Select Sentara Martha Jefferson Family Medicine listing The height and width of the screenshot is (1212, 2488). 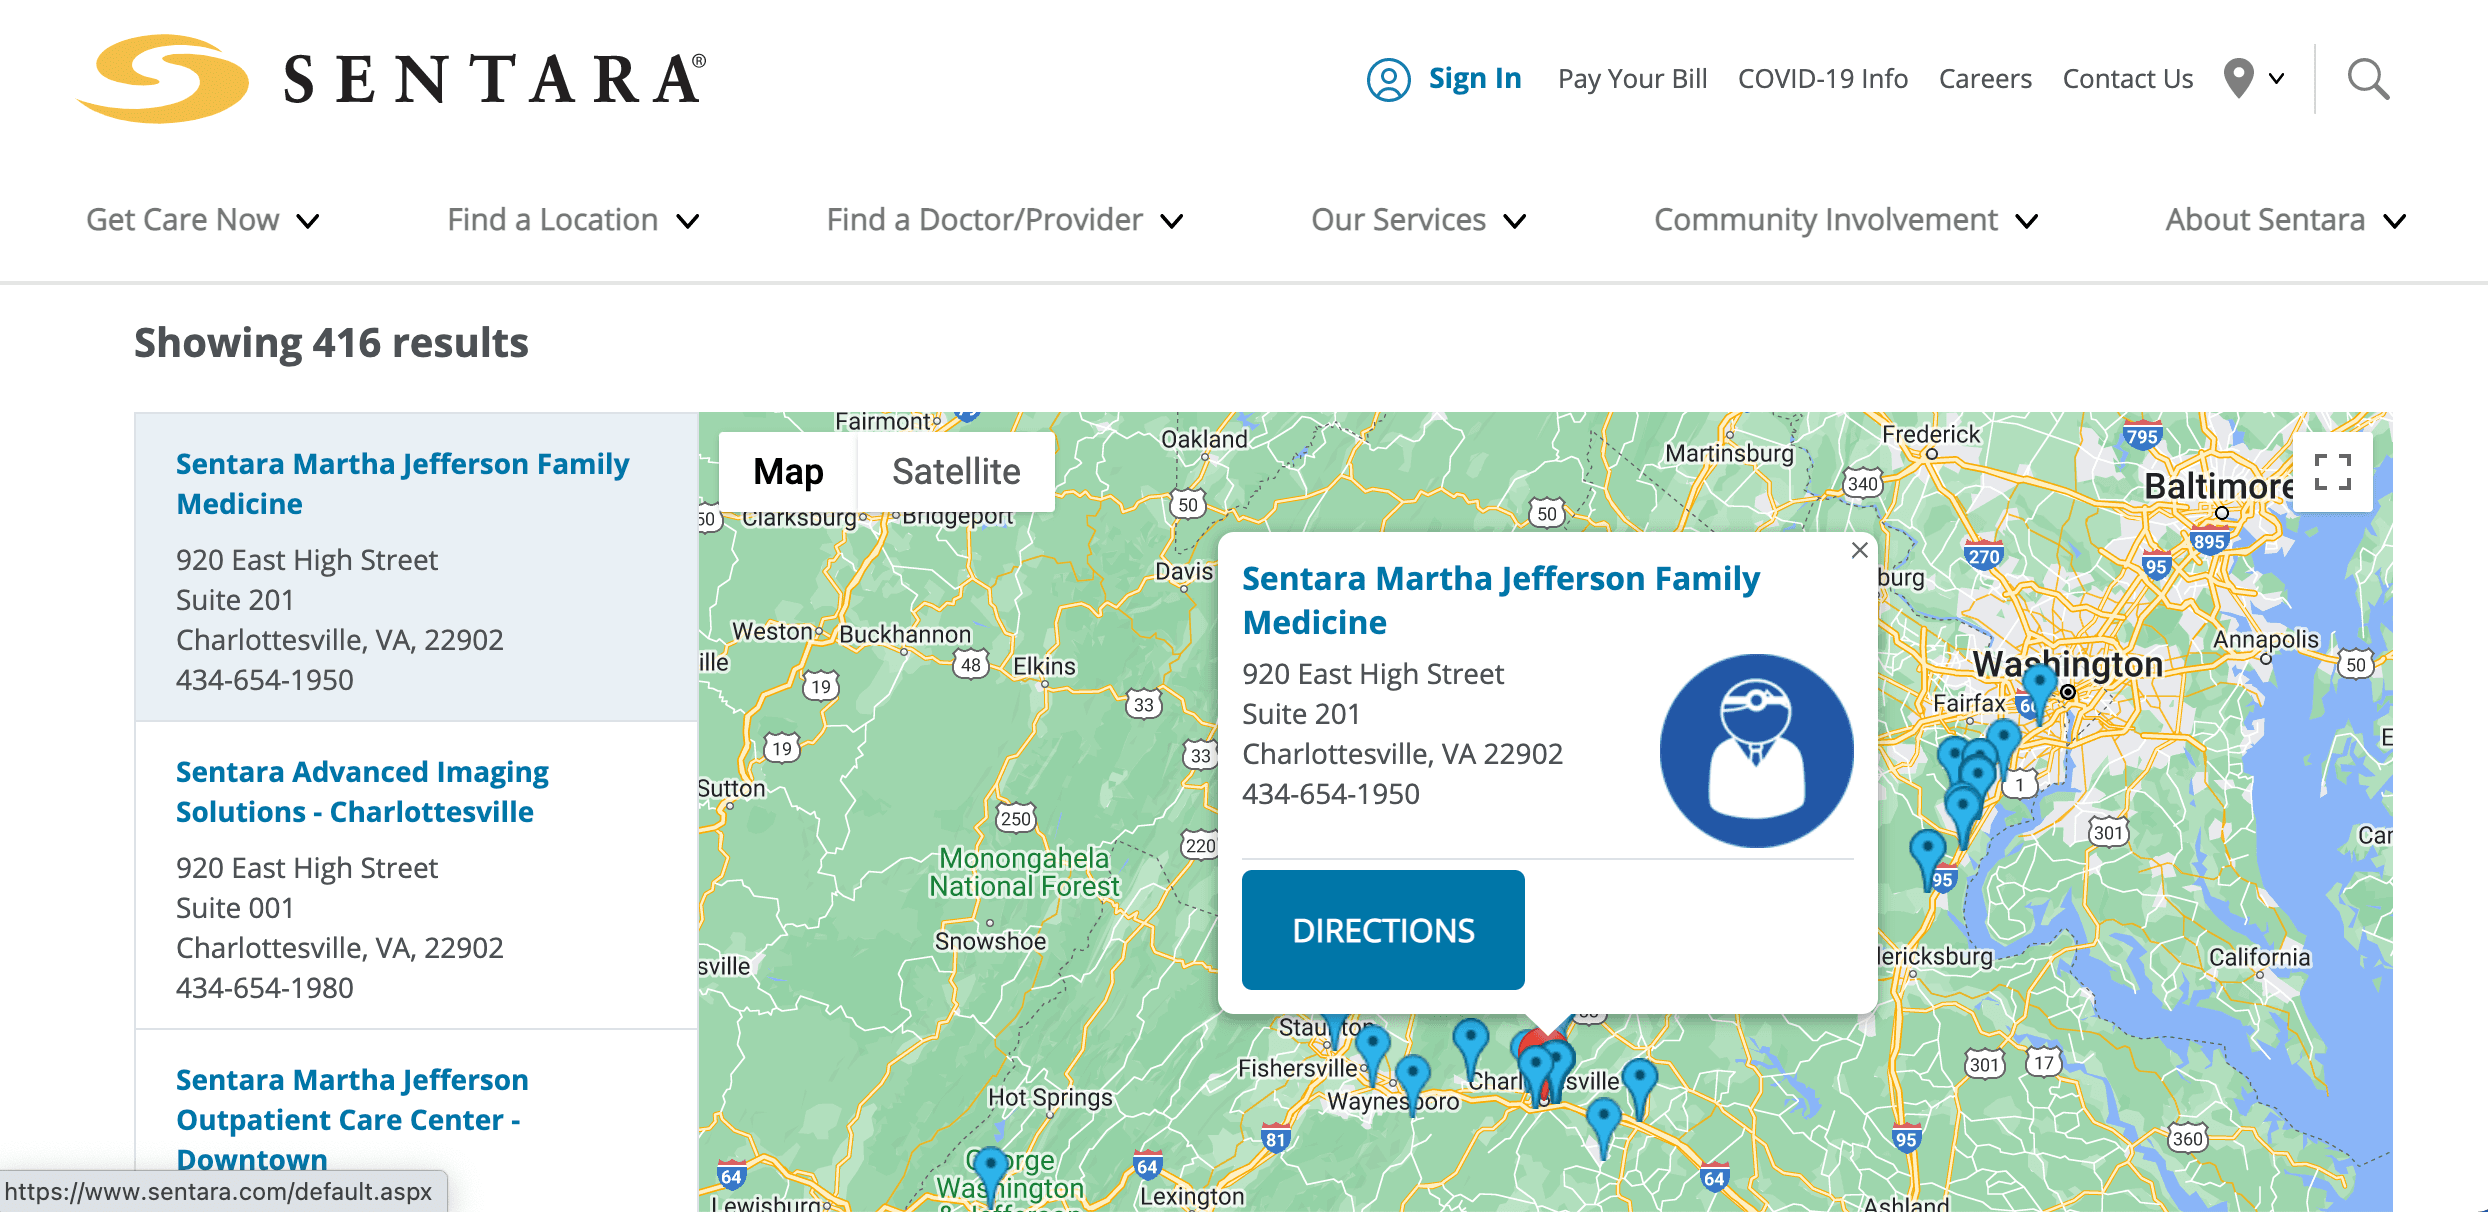coord(402,483)
